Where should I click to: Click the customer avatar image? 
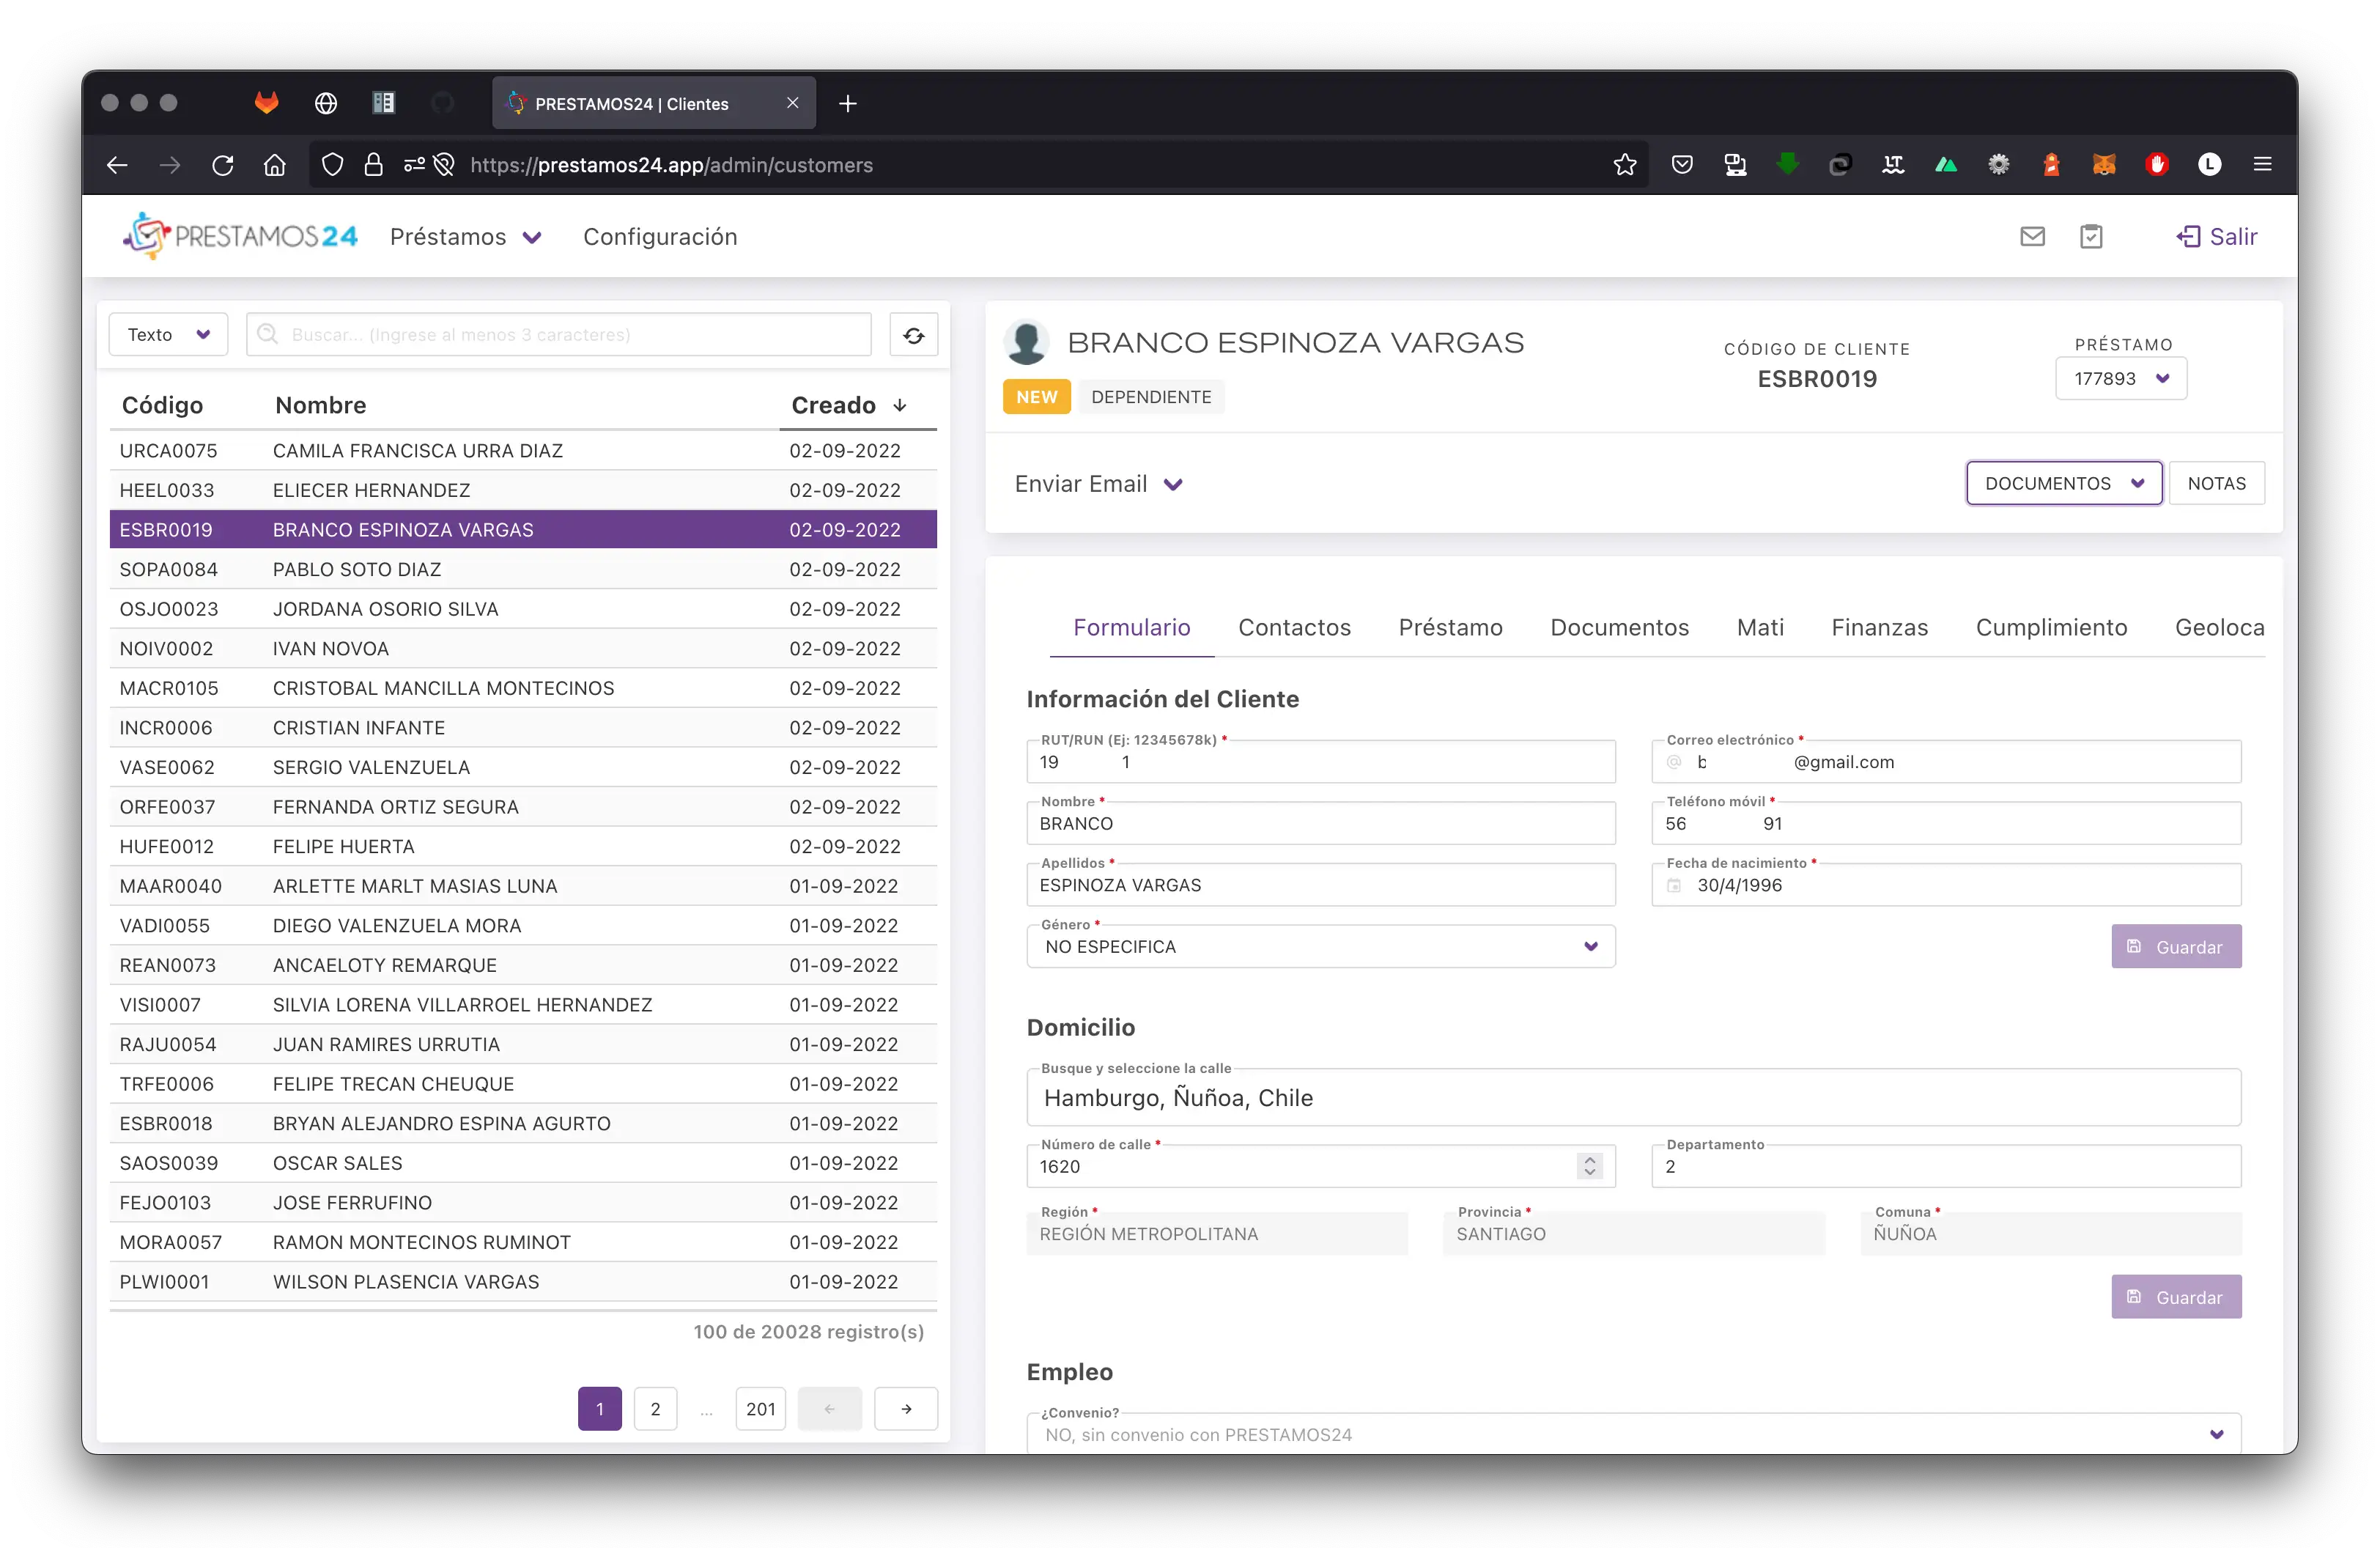[1026, 343]
